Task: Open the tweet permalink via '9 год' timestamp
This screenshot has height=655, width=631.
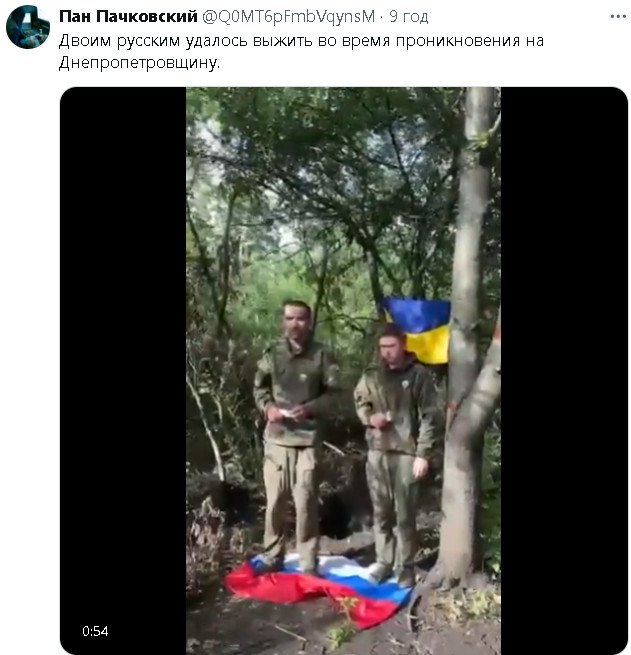Action: coord(408,17)
